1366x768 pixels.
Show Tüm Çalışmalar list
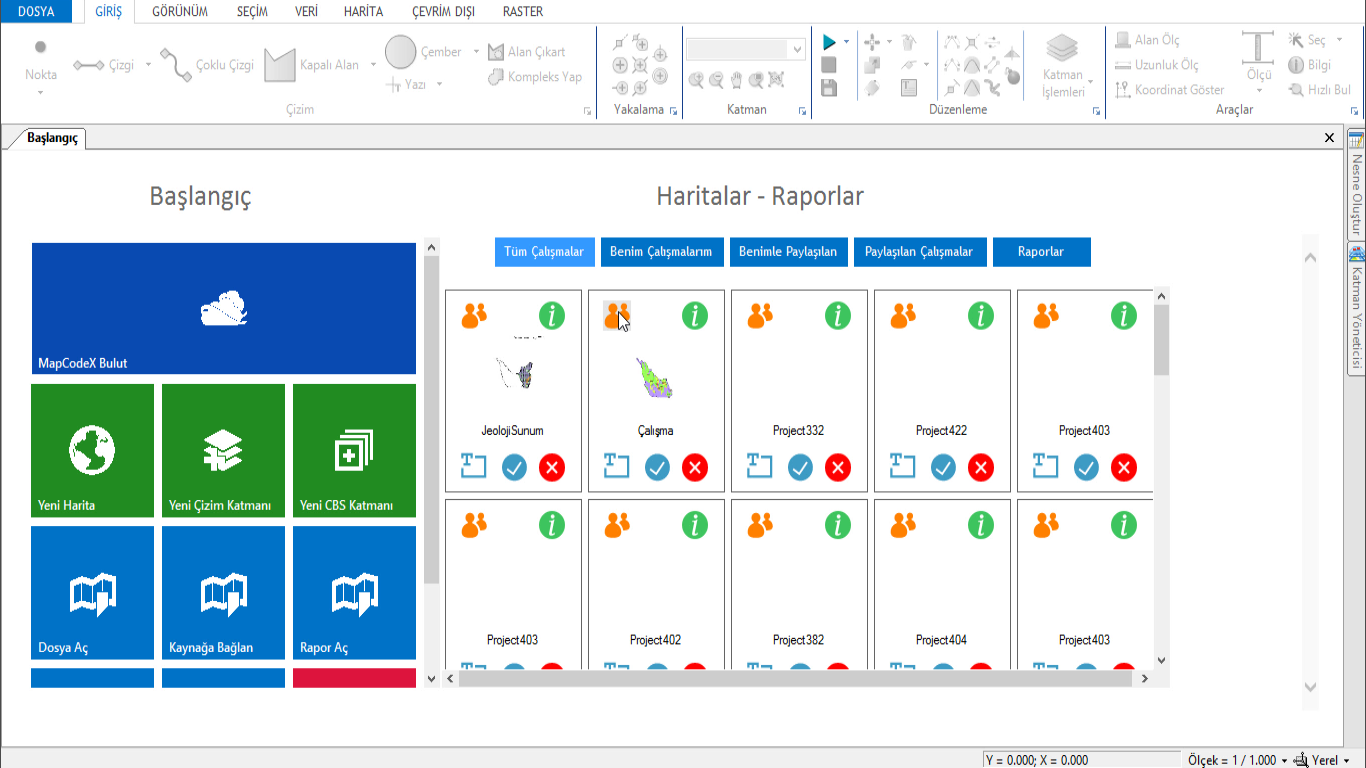(x=544, y=252)
